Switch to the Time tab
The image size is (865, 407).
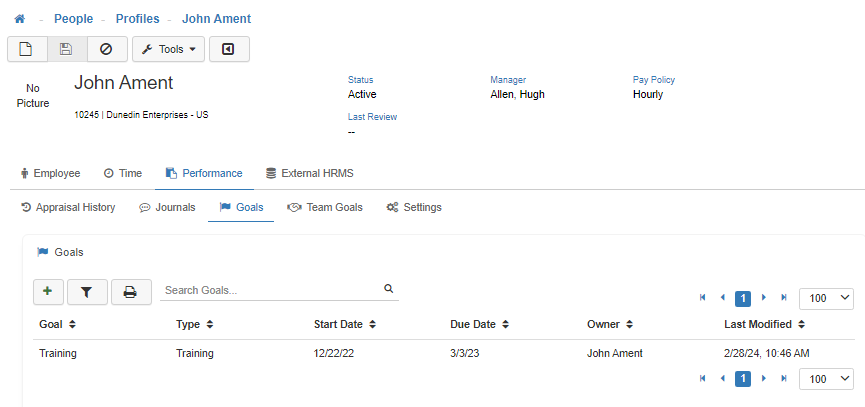pyautogui.click(x=122, y=173)
